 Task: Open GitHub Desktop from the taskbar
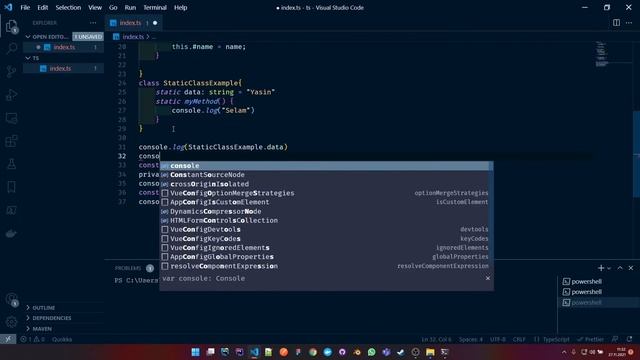[342, 352]
